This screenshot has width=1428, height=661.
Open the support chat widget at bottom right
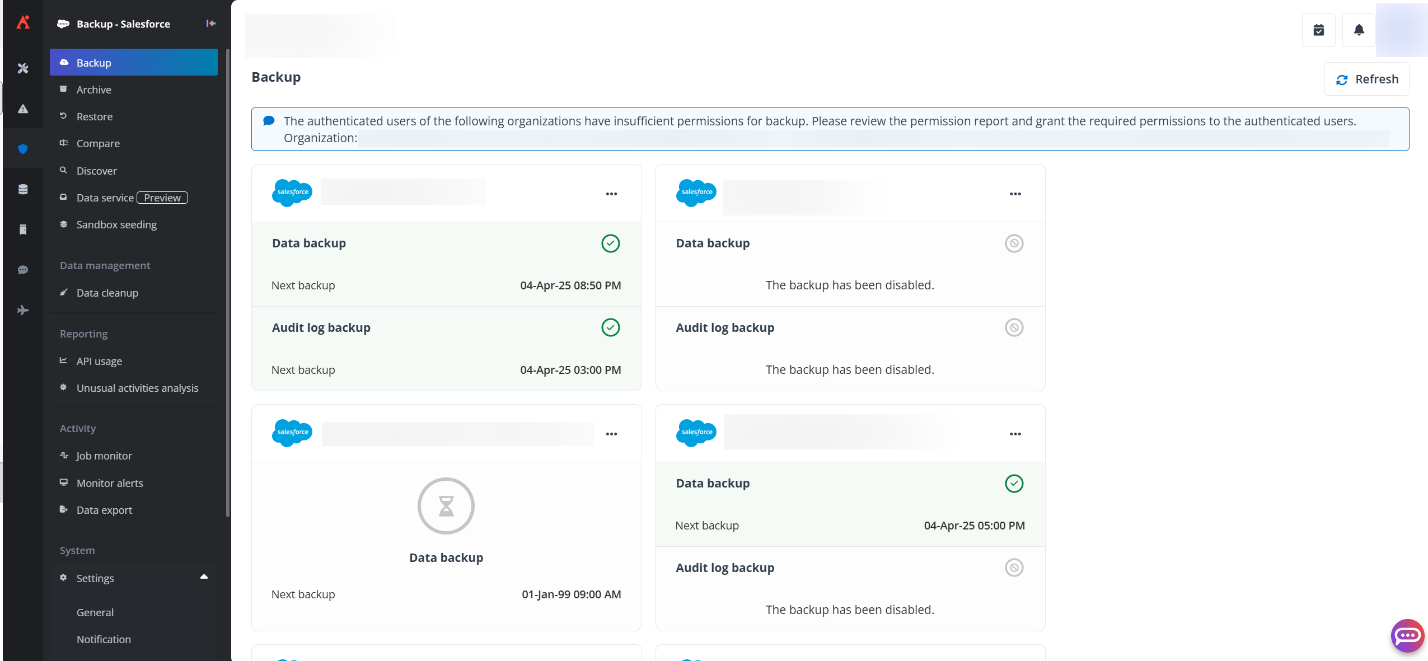tap(1407, 636)
